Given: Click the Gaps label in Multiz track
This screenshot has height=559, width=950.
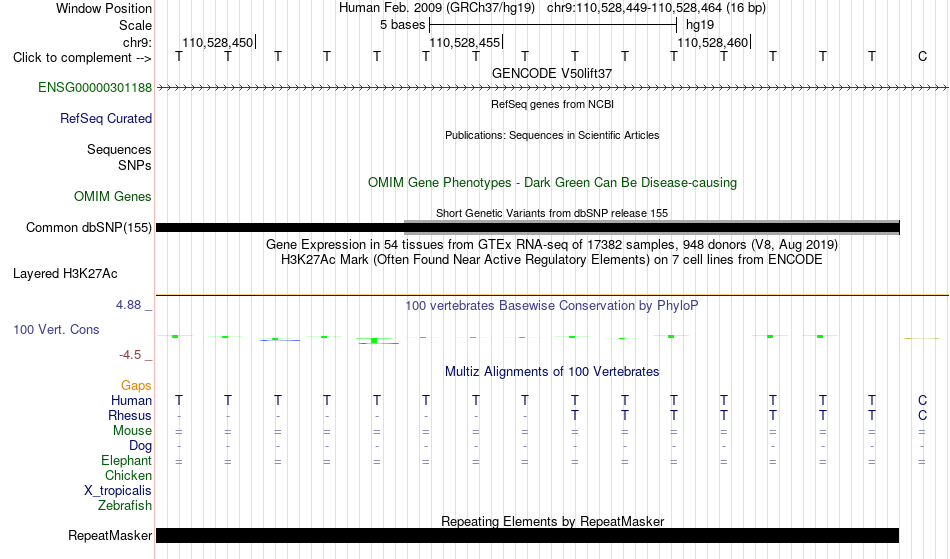Looking at the screenshot, I should click(x=136, y=386).
